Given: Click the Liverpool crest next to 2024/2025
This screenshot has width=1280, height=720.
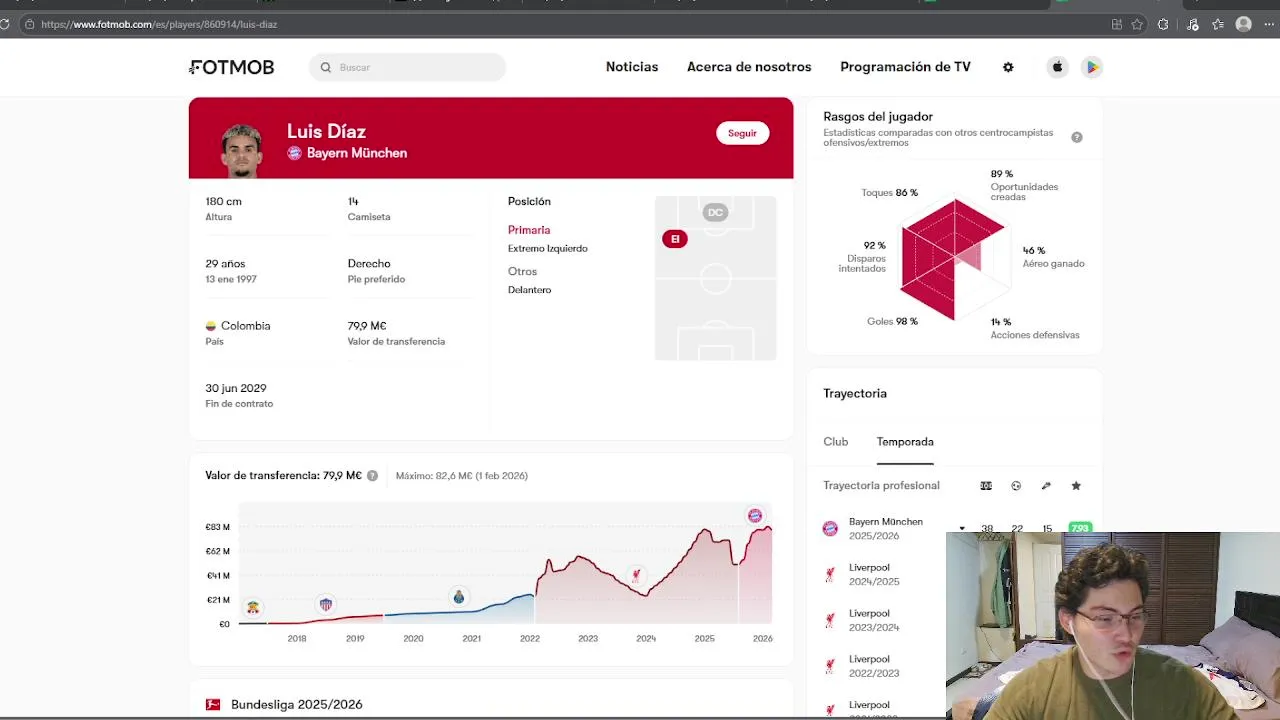Looking at the screenshot, I should click(830, 574).
